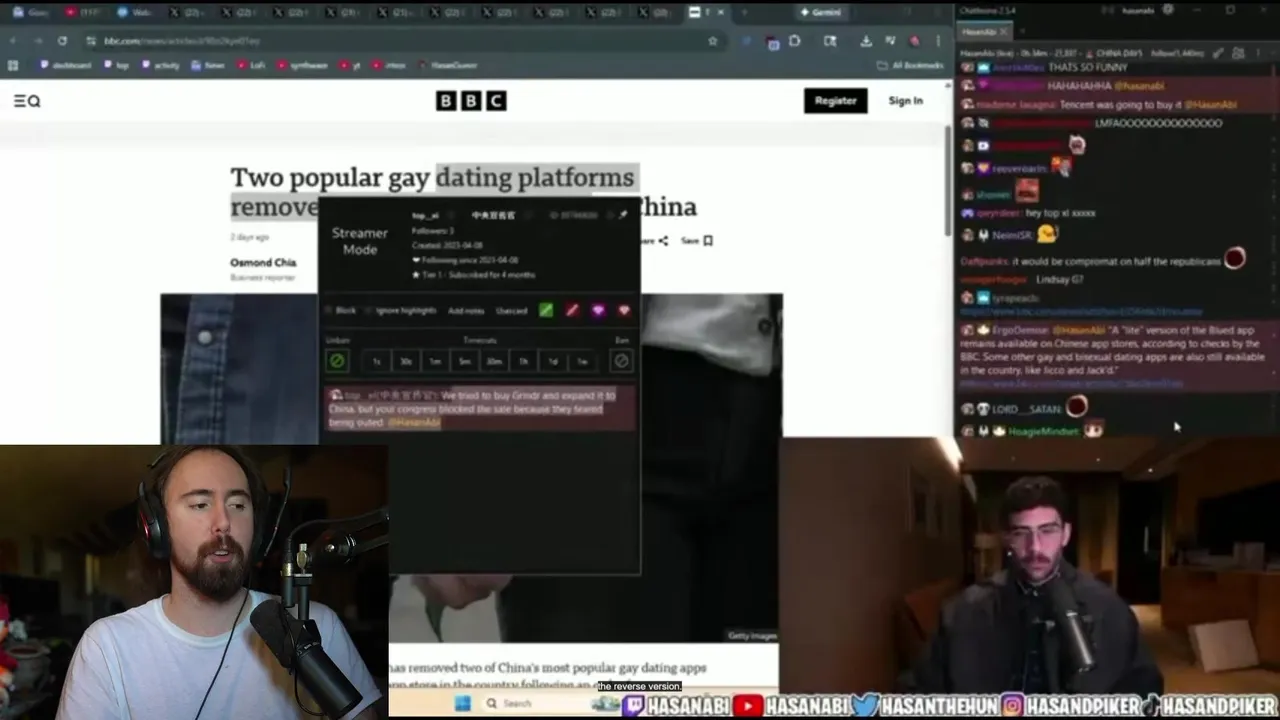Image resolution: width=1280 pixels, height=720 pixels.
Task: Open the activity bookmark
Action: point(160,65)
